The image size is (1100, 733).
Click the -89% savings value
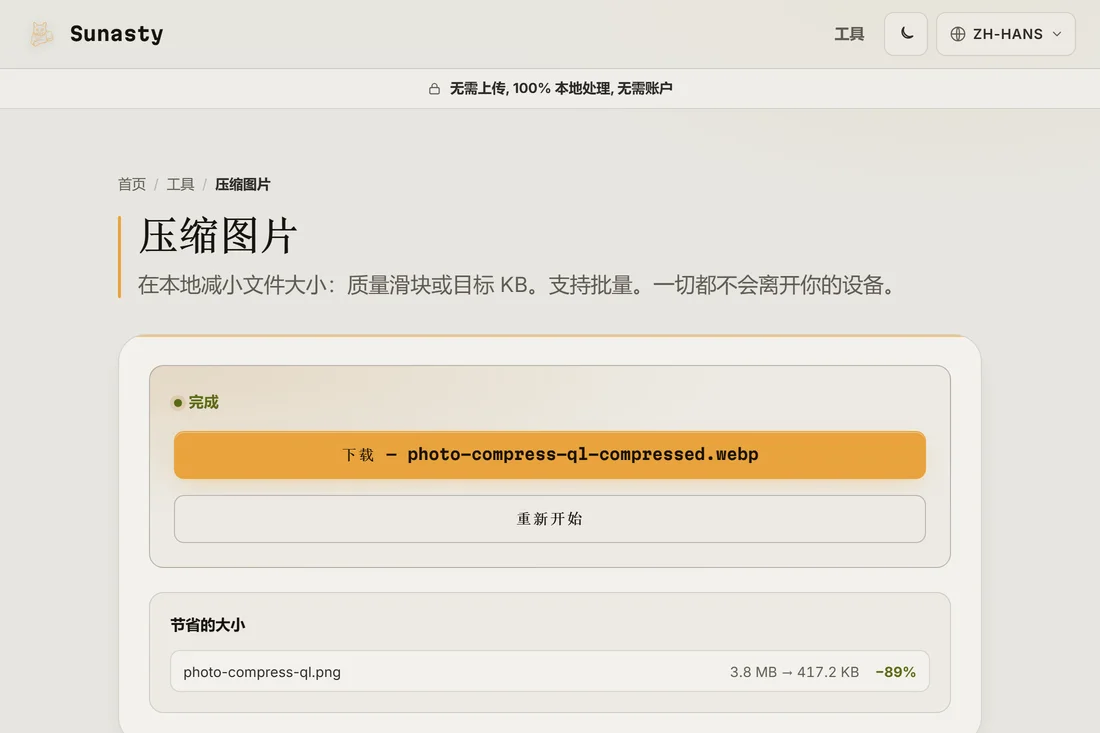click(895, 672)
